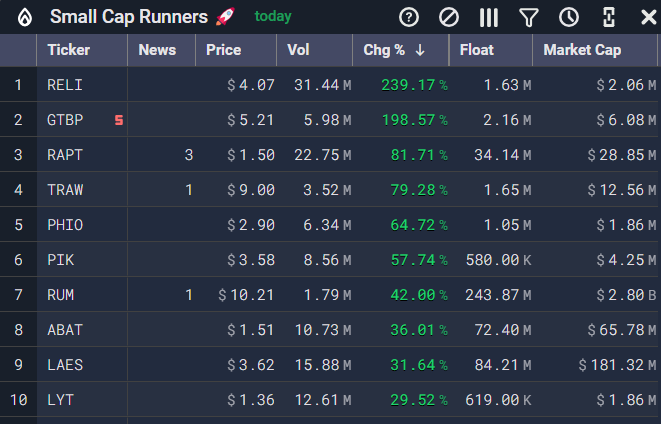Click the 57.74 % change value

point(419,260)
